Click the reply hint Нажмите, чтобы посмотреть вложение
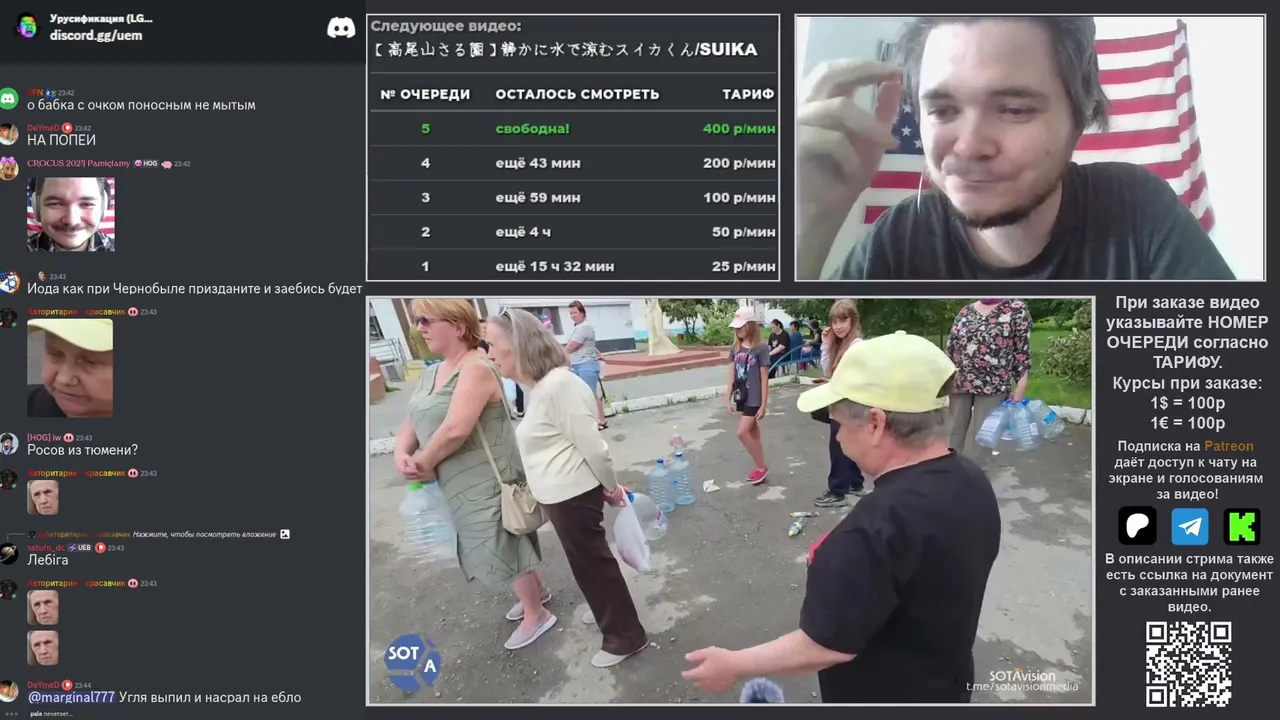The image size is (1280, 720). [x=204, y=534]
